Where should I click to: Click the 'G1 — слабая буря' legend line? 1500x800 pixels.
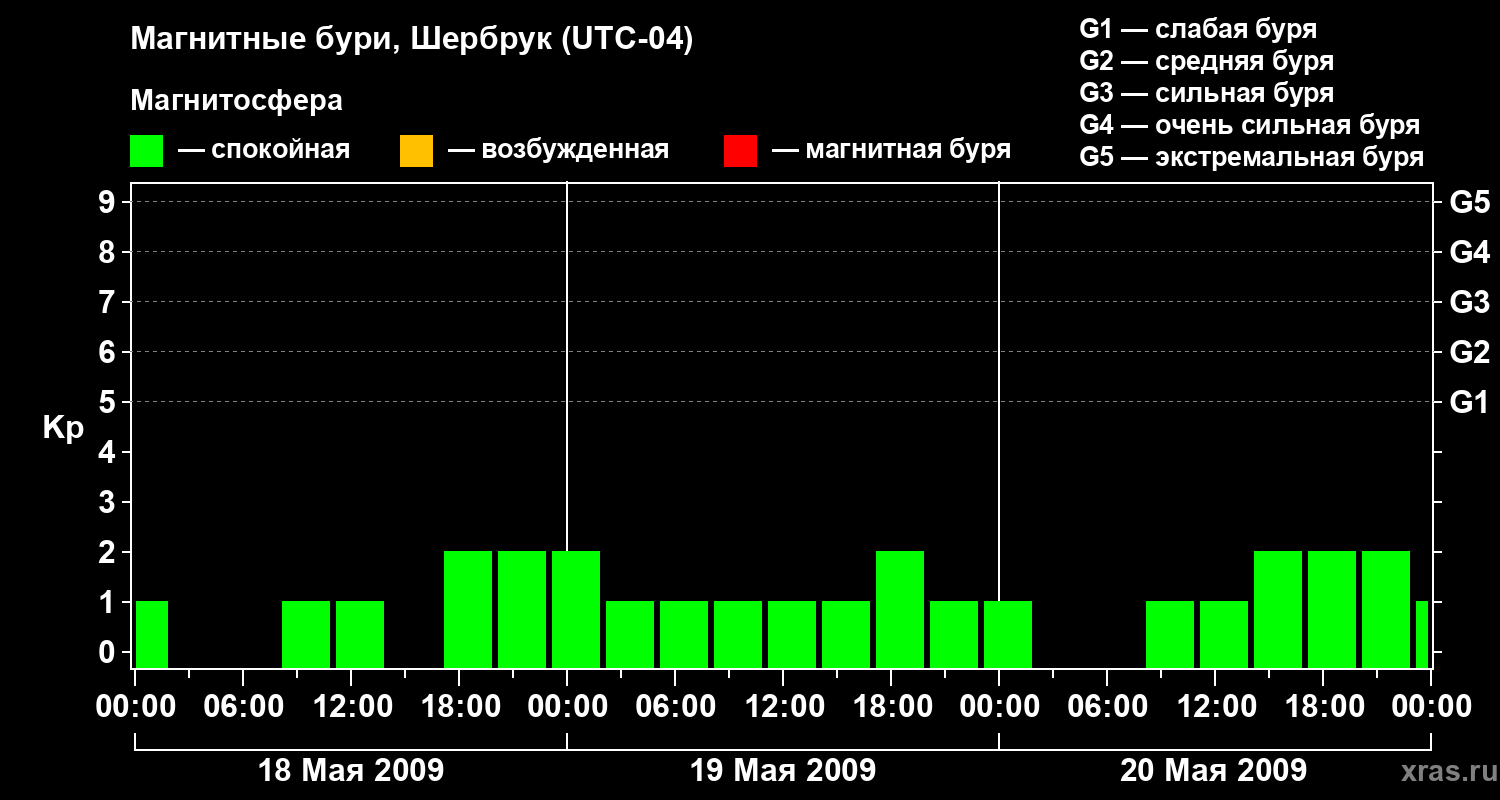(1198, 29)
